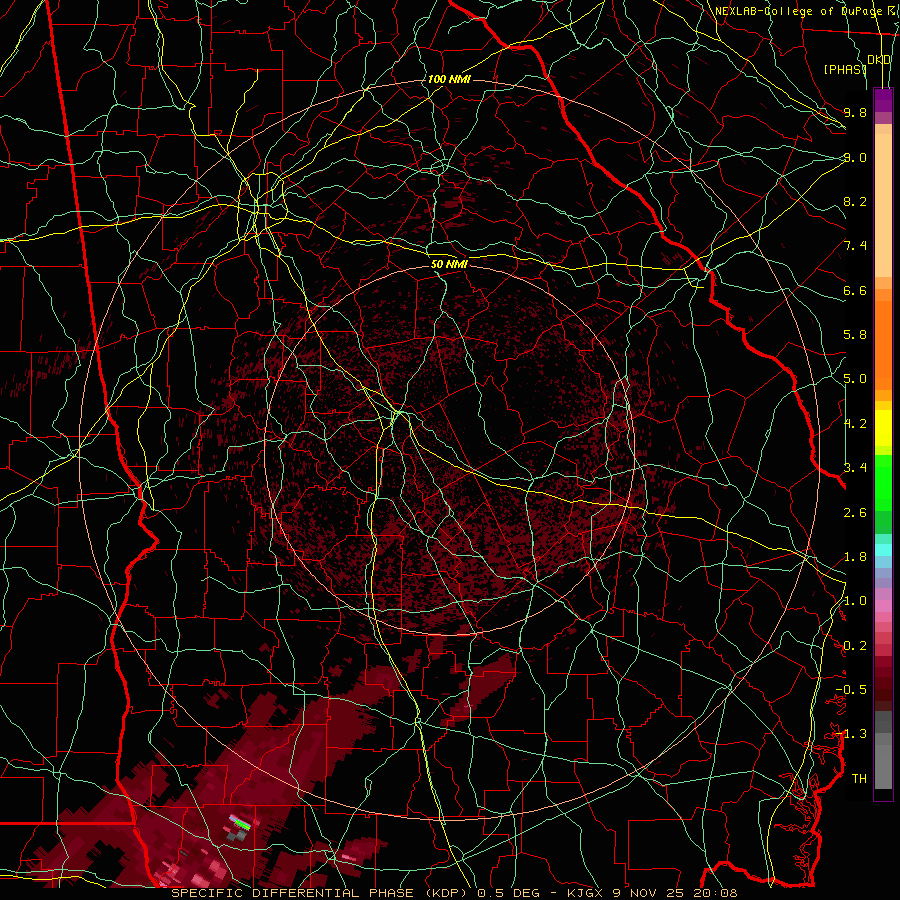Click the 4.2 value on the color scale

pos(855,424)
